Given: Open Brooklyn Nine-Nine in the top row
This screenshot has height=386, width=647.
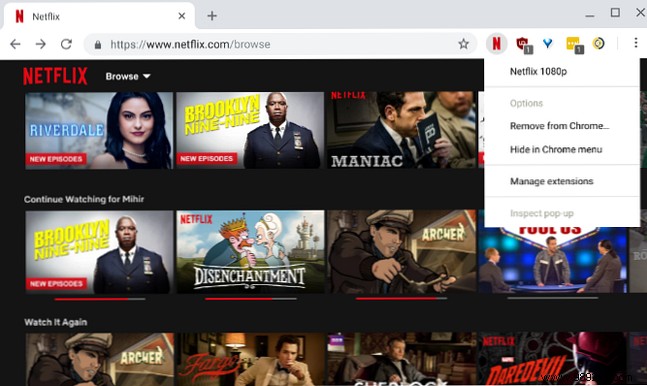Looking at the screenshot, I should [x=250, y=130].
